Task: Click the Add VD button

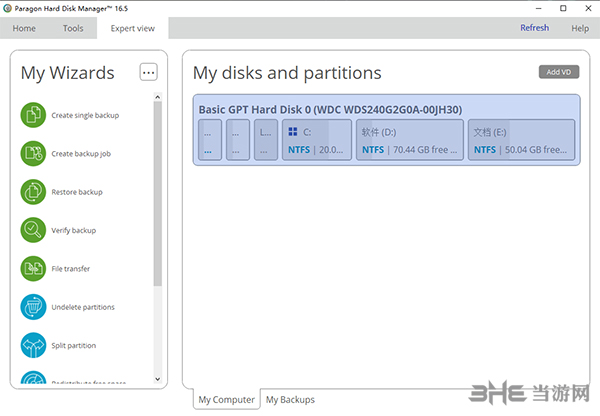Action: (x=559, y=72)
